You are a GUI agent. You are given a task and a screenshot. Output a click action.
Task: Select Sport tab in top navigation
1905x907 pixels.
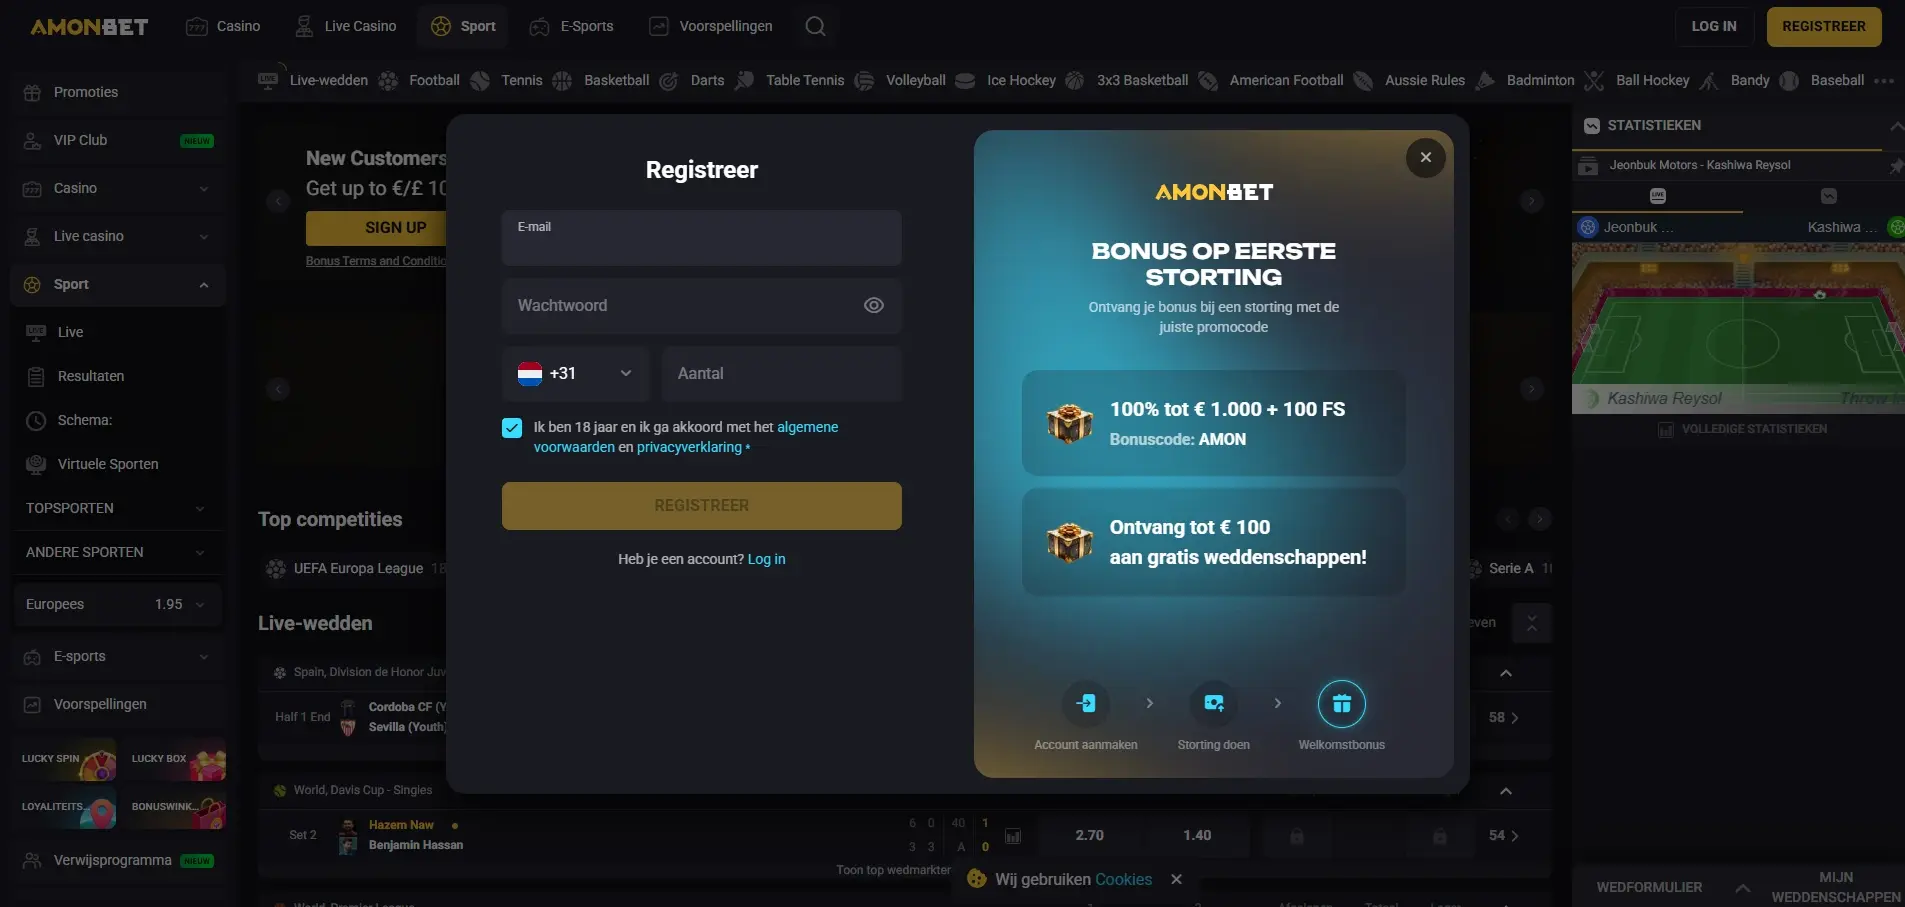coord(463,26)
